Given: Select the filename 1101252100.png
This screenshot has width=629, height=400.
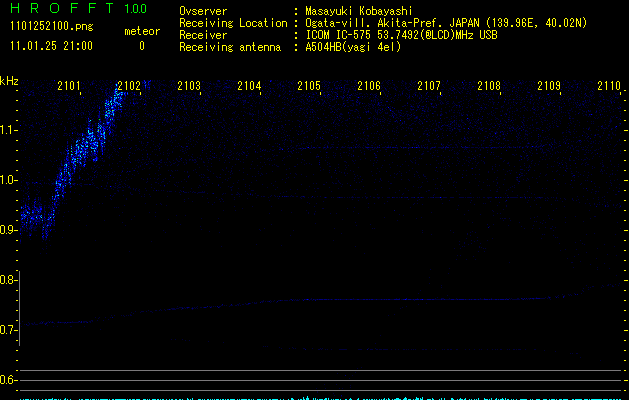Looking at the screenshot, I should [x=52, y=26].
